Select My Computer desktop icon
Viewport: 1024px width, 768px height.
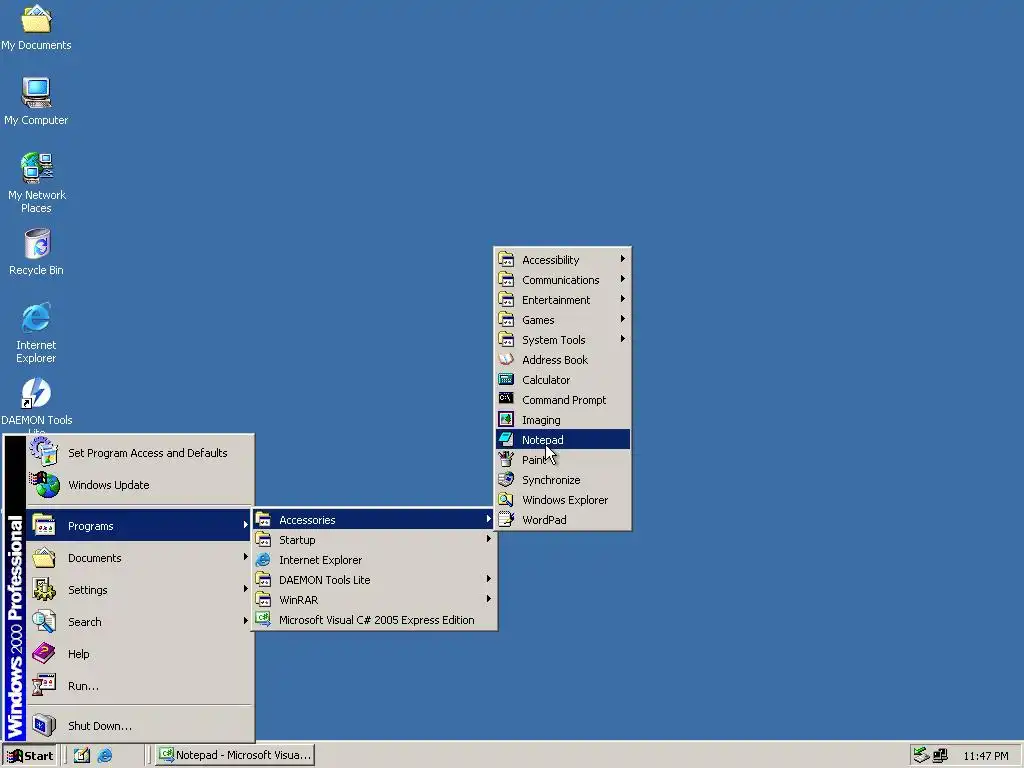point(36,93)
